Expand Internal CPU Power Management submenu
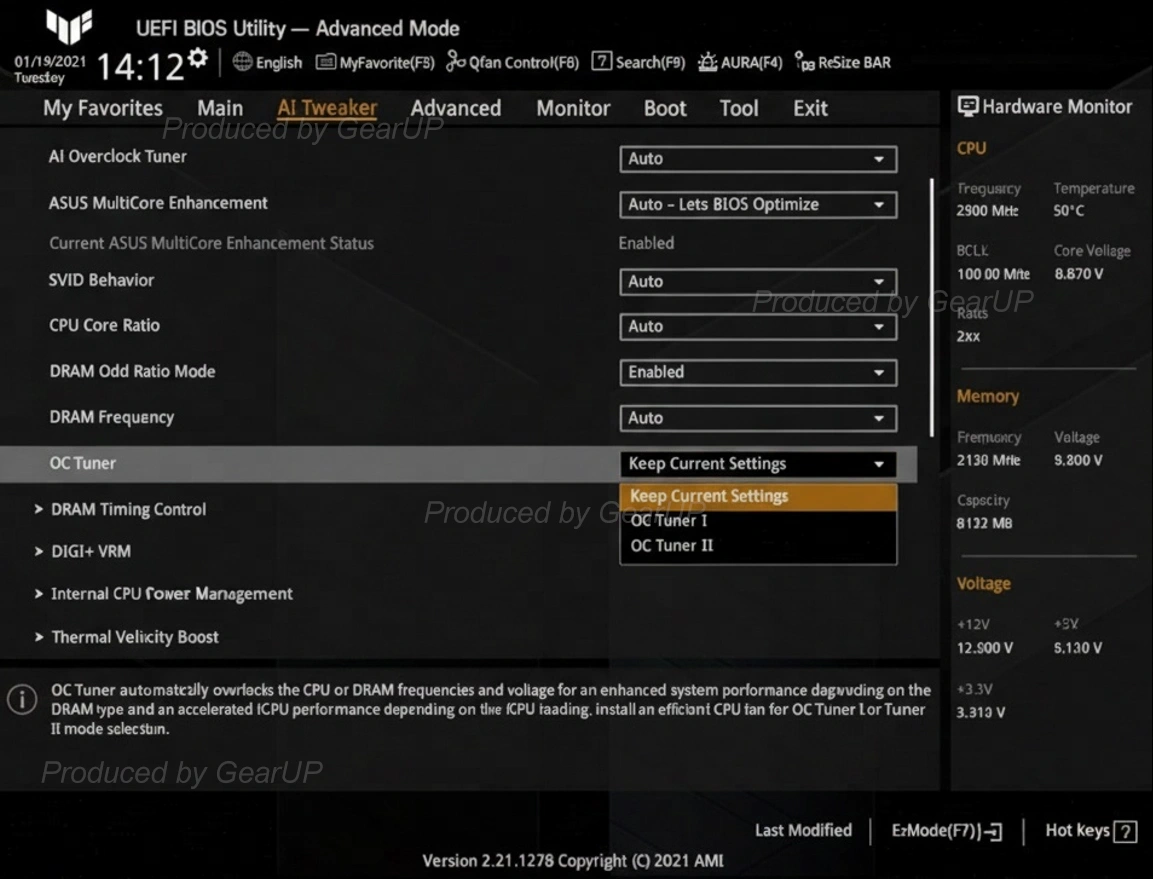 tap(164, 594)
